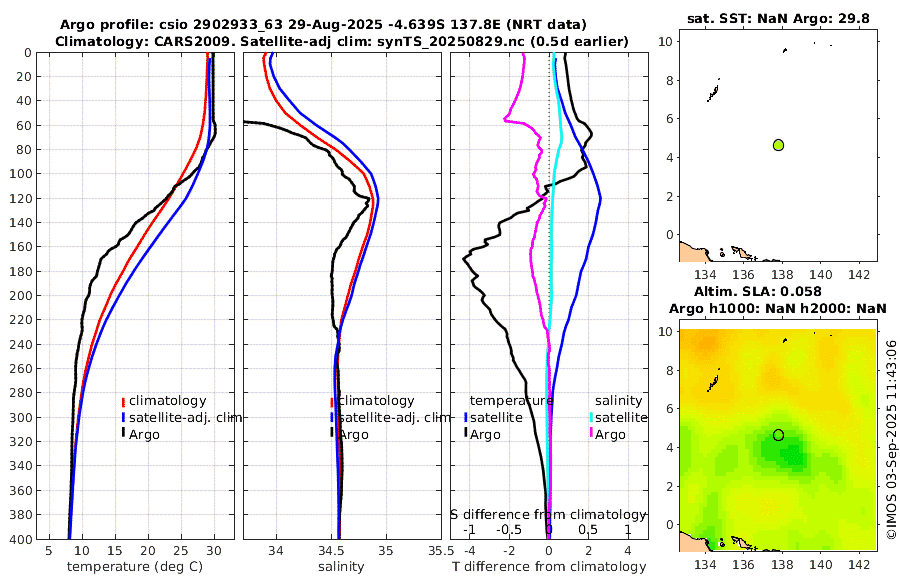Click the 'Altim. SLA: 0.058' heading
The height and width of the screenshot is (580, 900).
click(x=758, y=292)
